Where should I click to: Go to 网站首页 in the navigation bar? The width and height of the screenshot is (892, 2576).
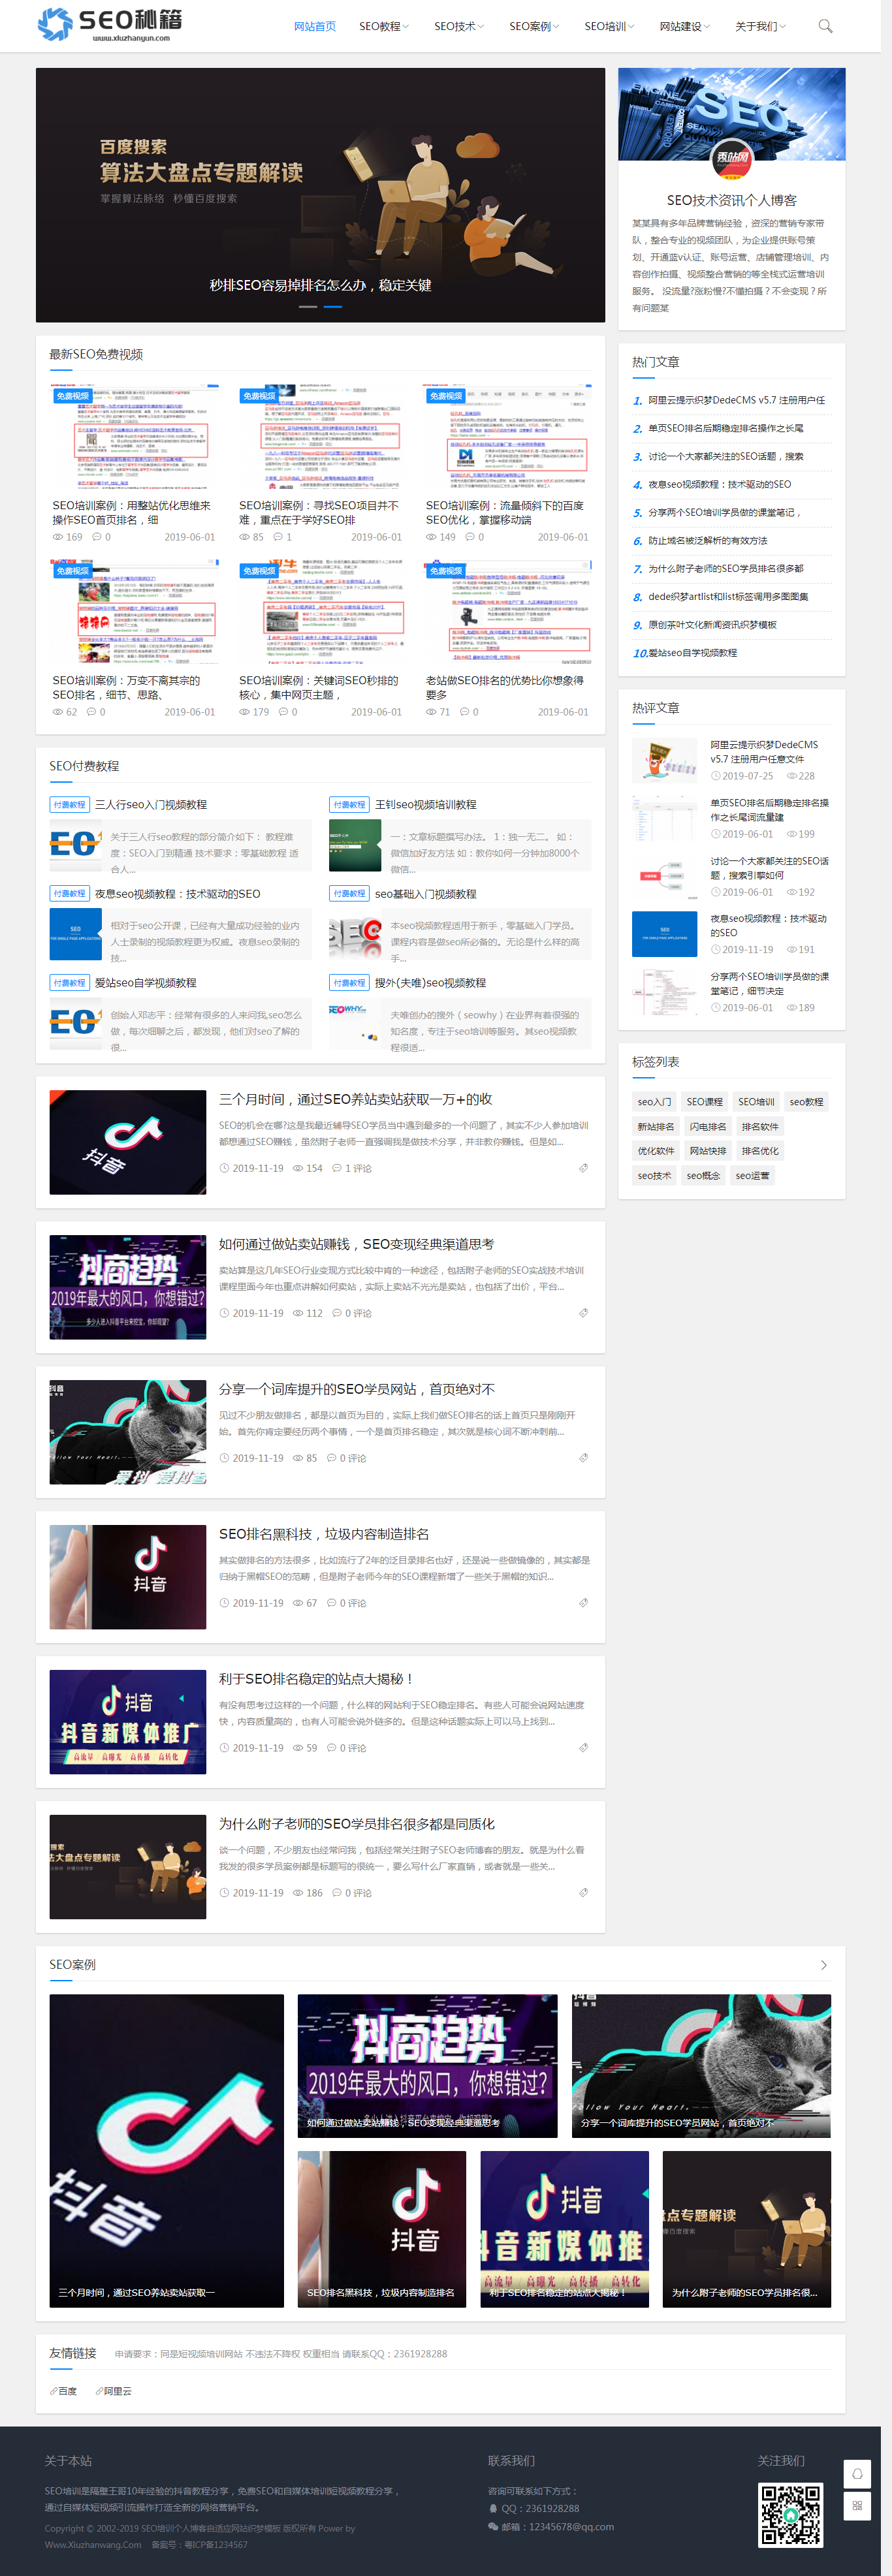(x=315, y=27)
